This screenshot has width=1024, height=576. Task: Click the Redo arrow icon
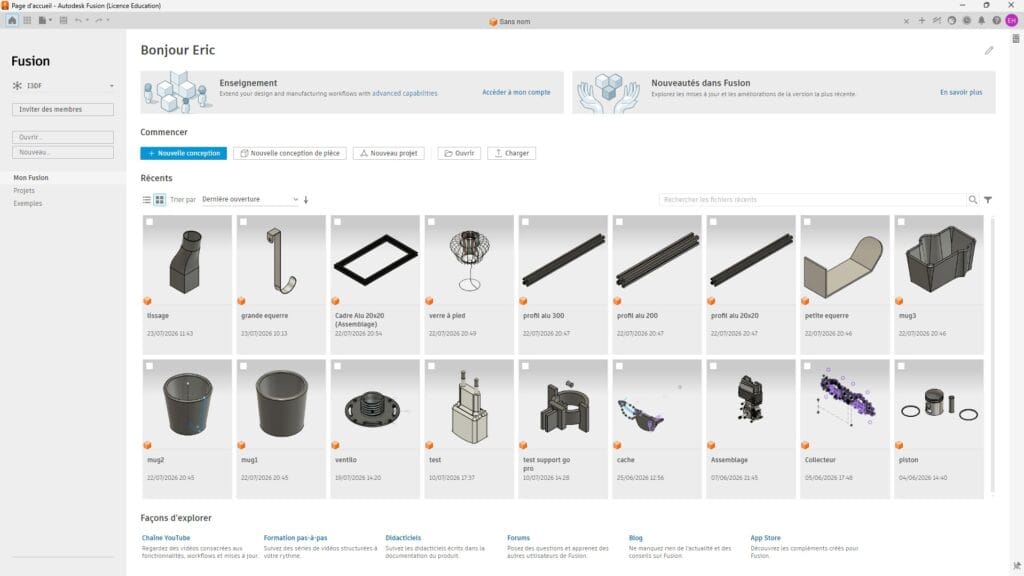click(x=99, y=20)
